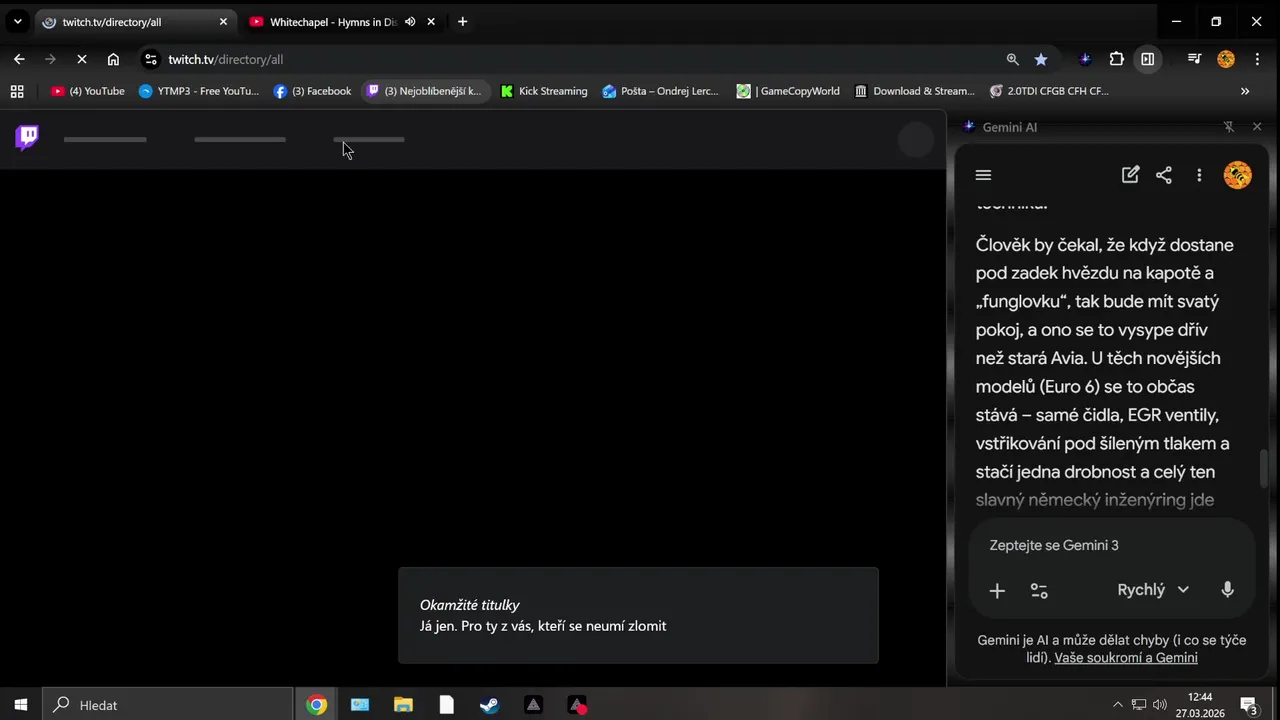Open the GameCopyWorld bookmark
Viewport: 1280px width, 720px height.
(788, 91)
